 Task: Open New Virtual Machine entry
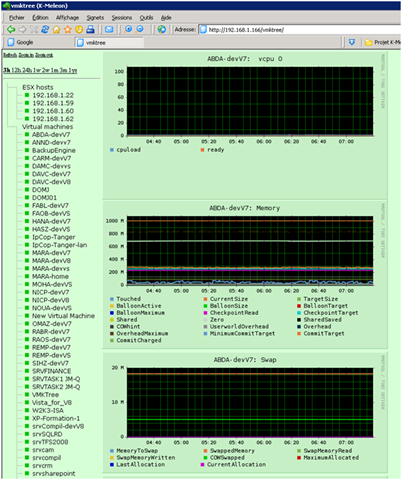tap(63, 316)
